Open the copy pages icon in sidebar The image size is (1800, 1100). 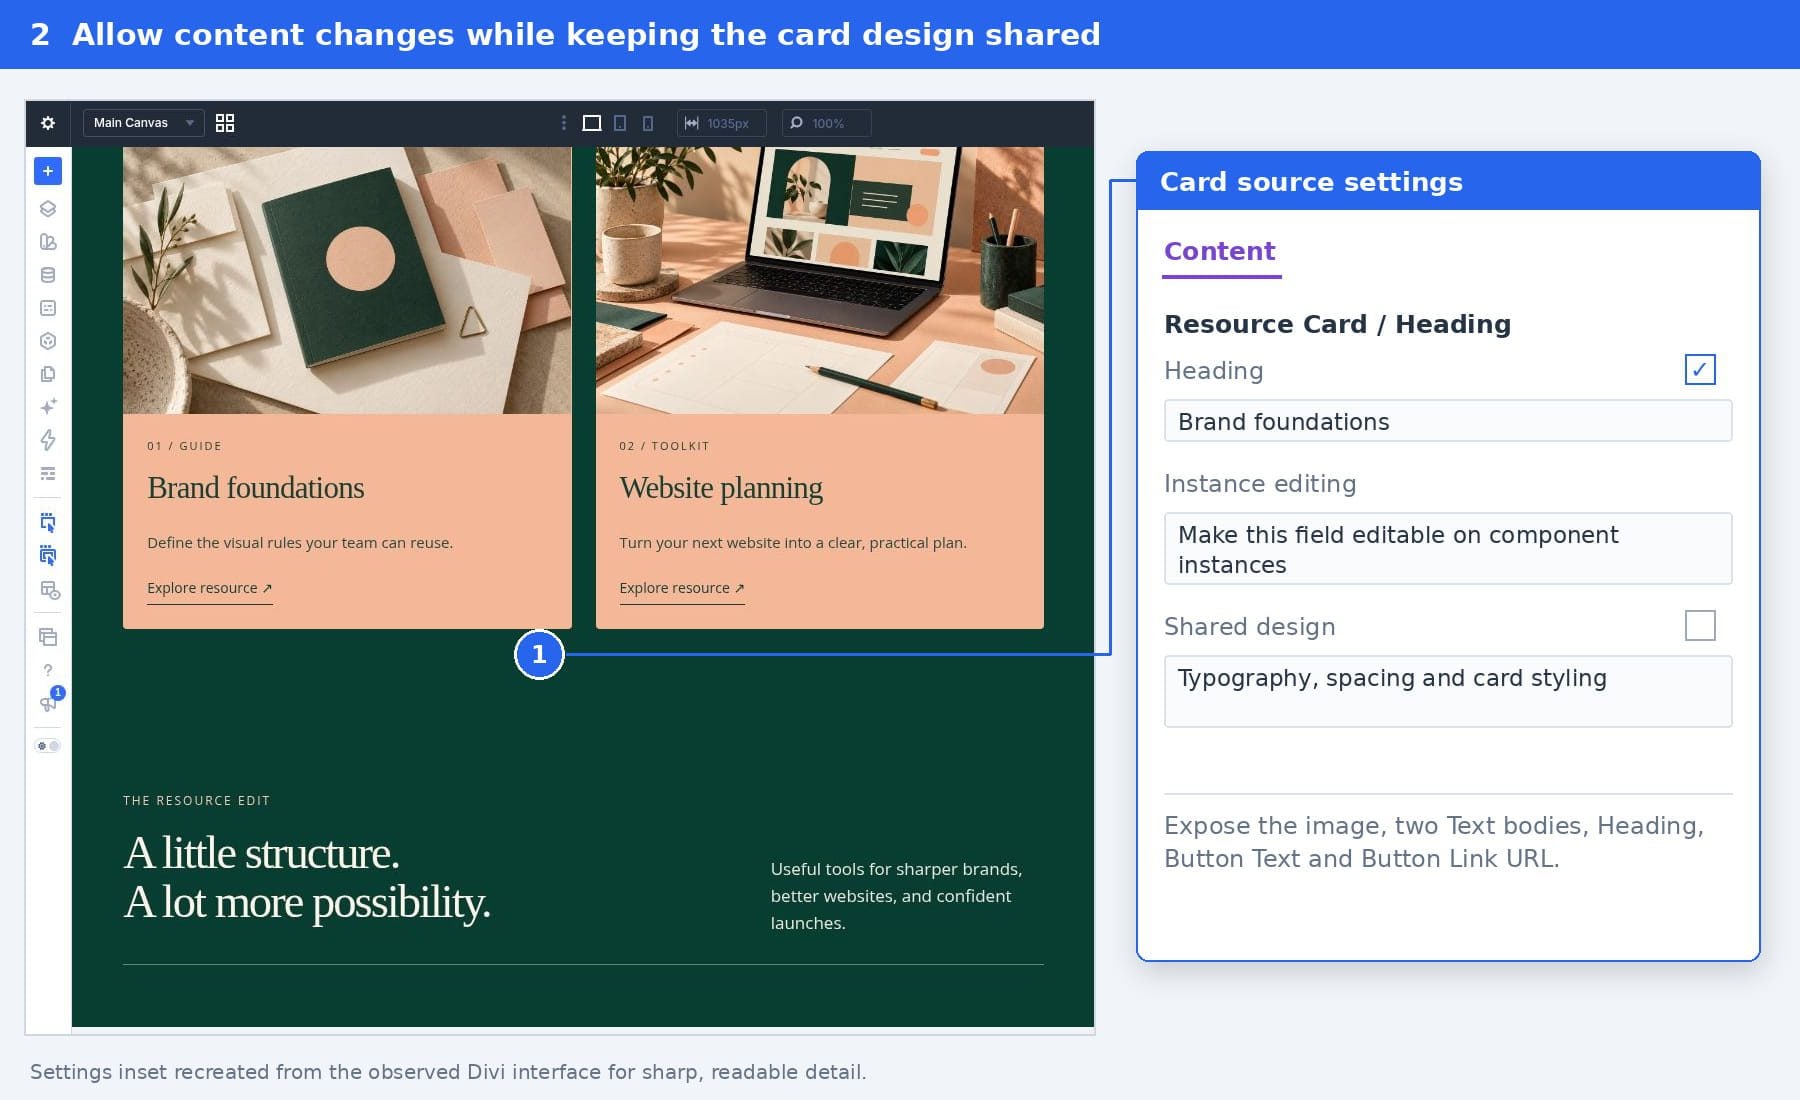click(x=48, y=374)
